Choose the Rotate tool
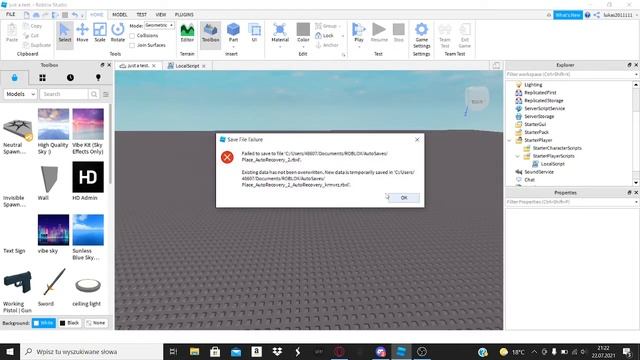This screenshot has height=360, width=640. [x=118, y=33]
